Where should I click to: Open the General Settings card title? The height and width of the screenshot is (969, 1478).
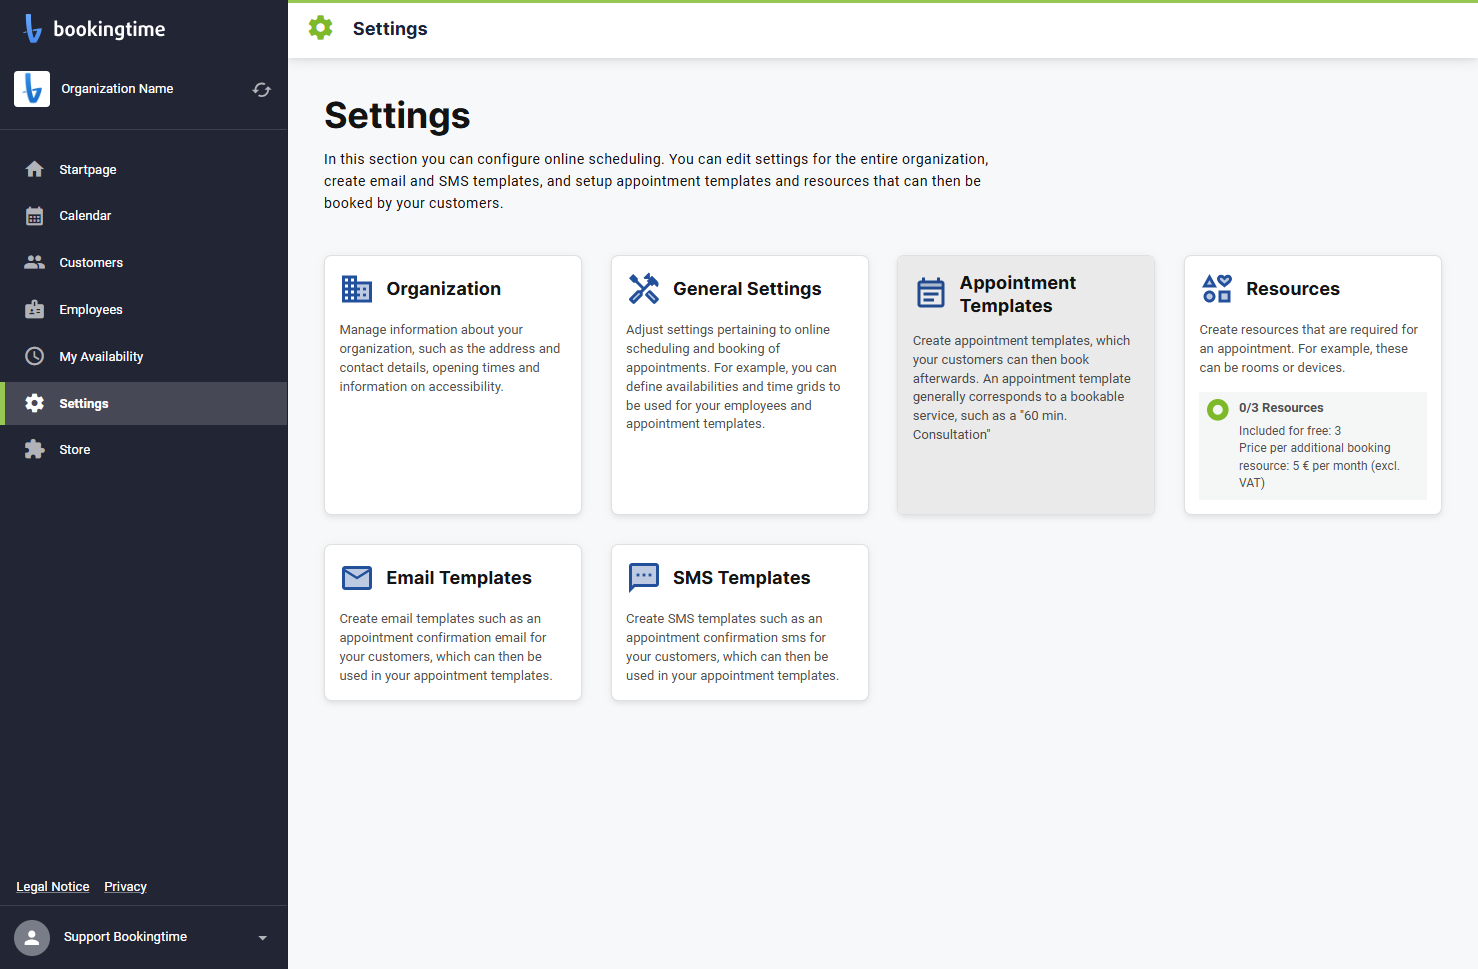click(x=747, y=289)
